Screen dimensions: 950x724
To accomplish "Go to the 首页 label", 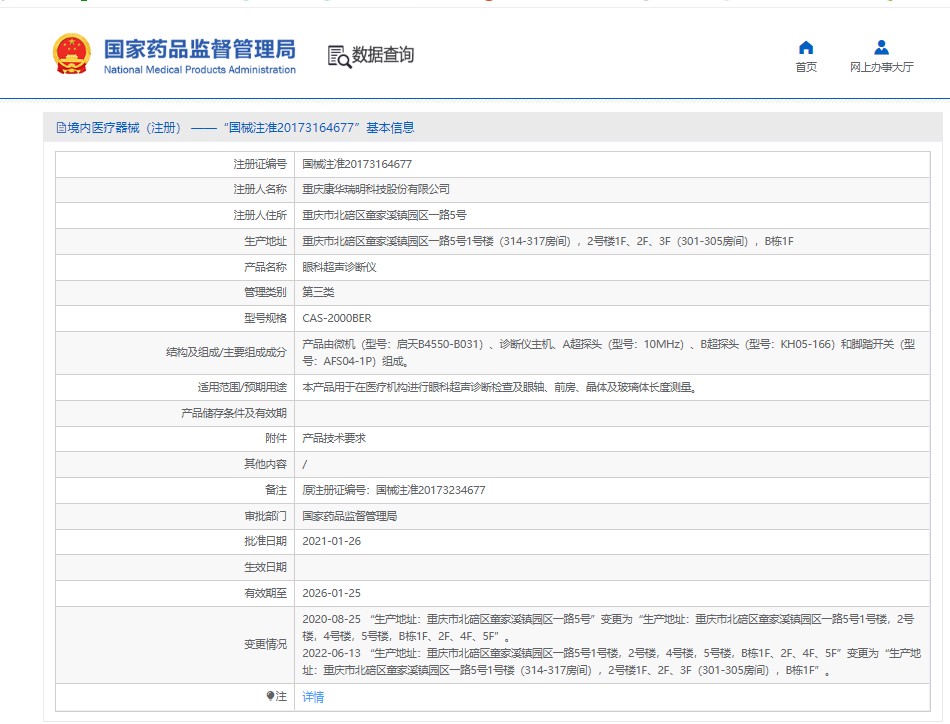I will coord(806,67).
